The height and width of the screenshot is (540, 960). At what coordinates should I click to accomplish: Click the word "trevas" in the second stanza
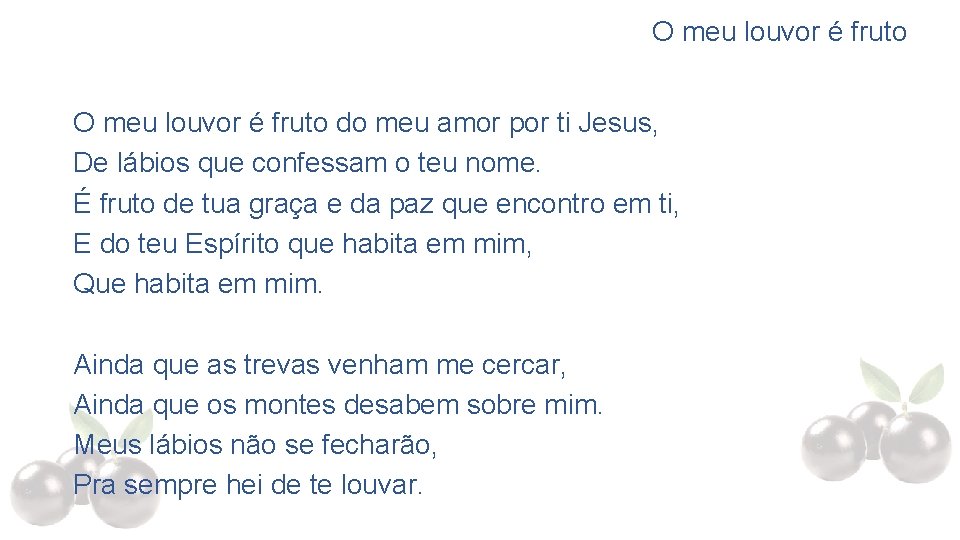(x=282, y=365)
